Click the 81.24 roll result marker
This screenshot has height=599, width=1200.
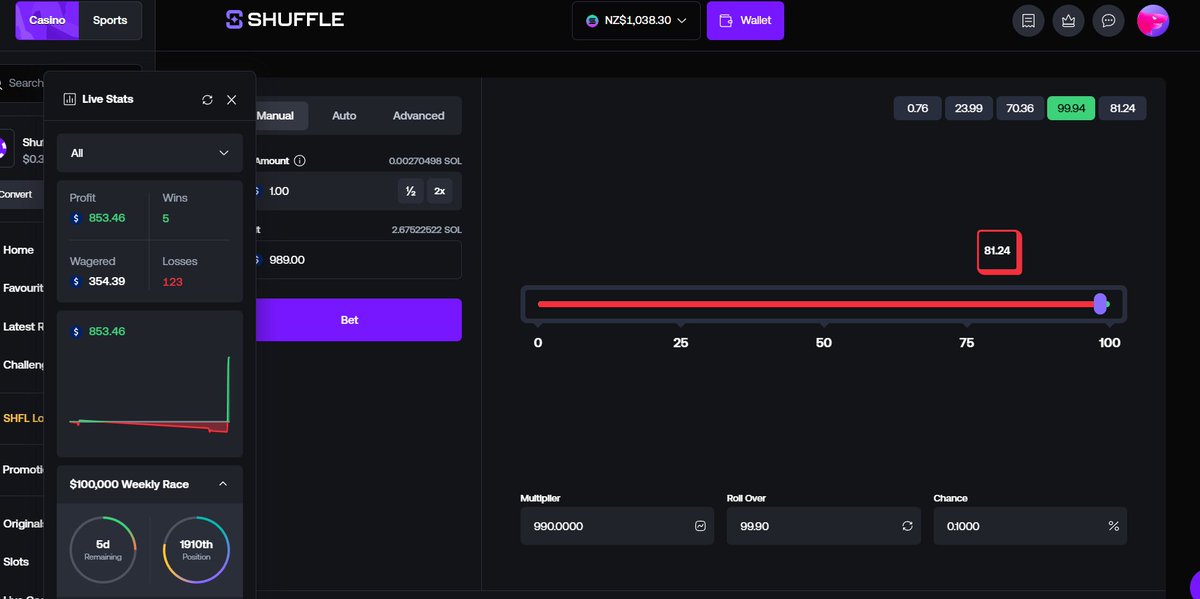[998, 251]
